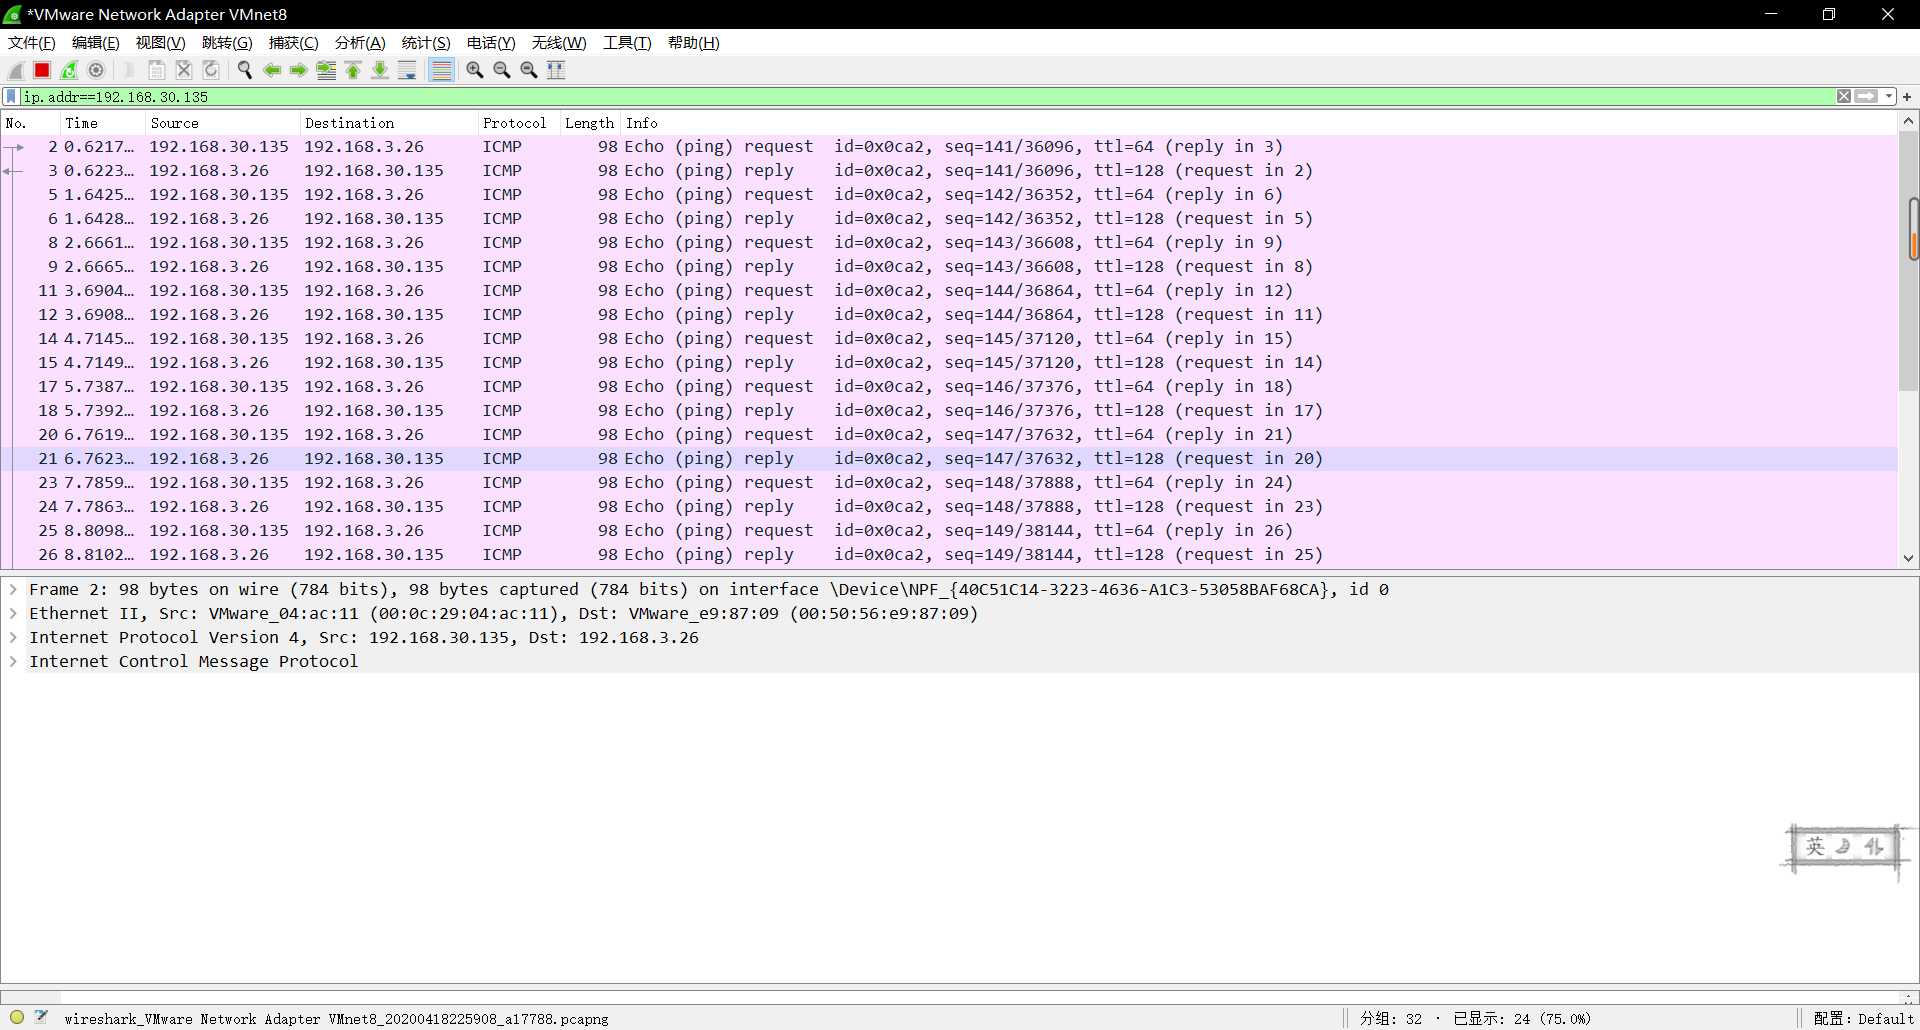
Task: Click the 英 input method indicator
Action: (1815, 847)
